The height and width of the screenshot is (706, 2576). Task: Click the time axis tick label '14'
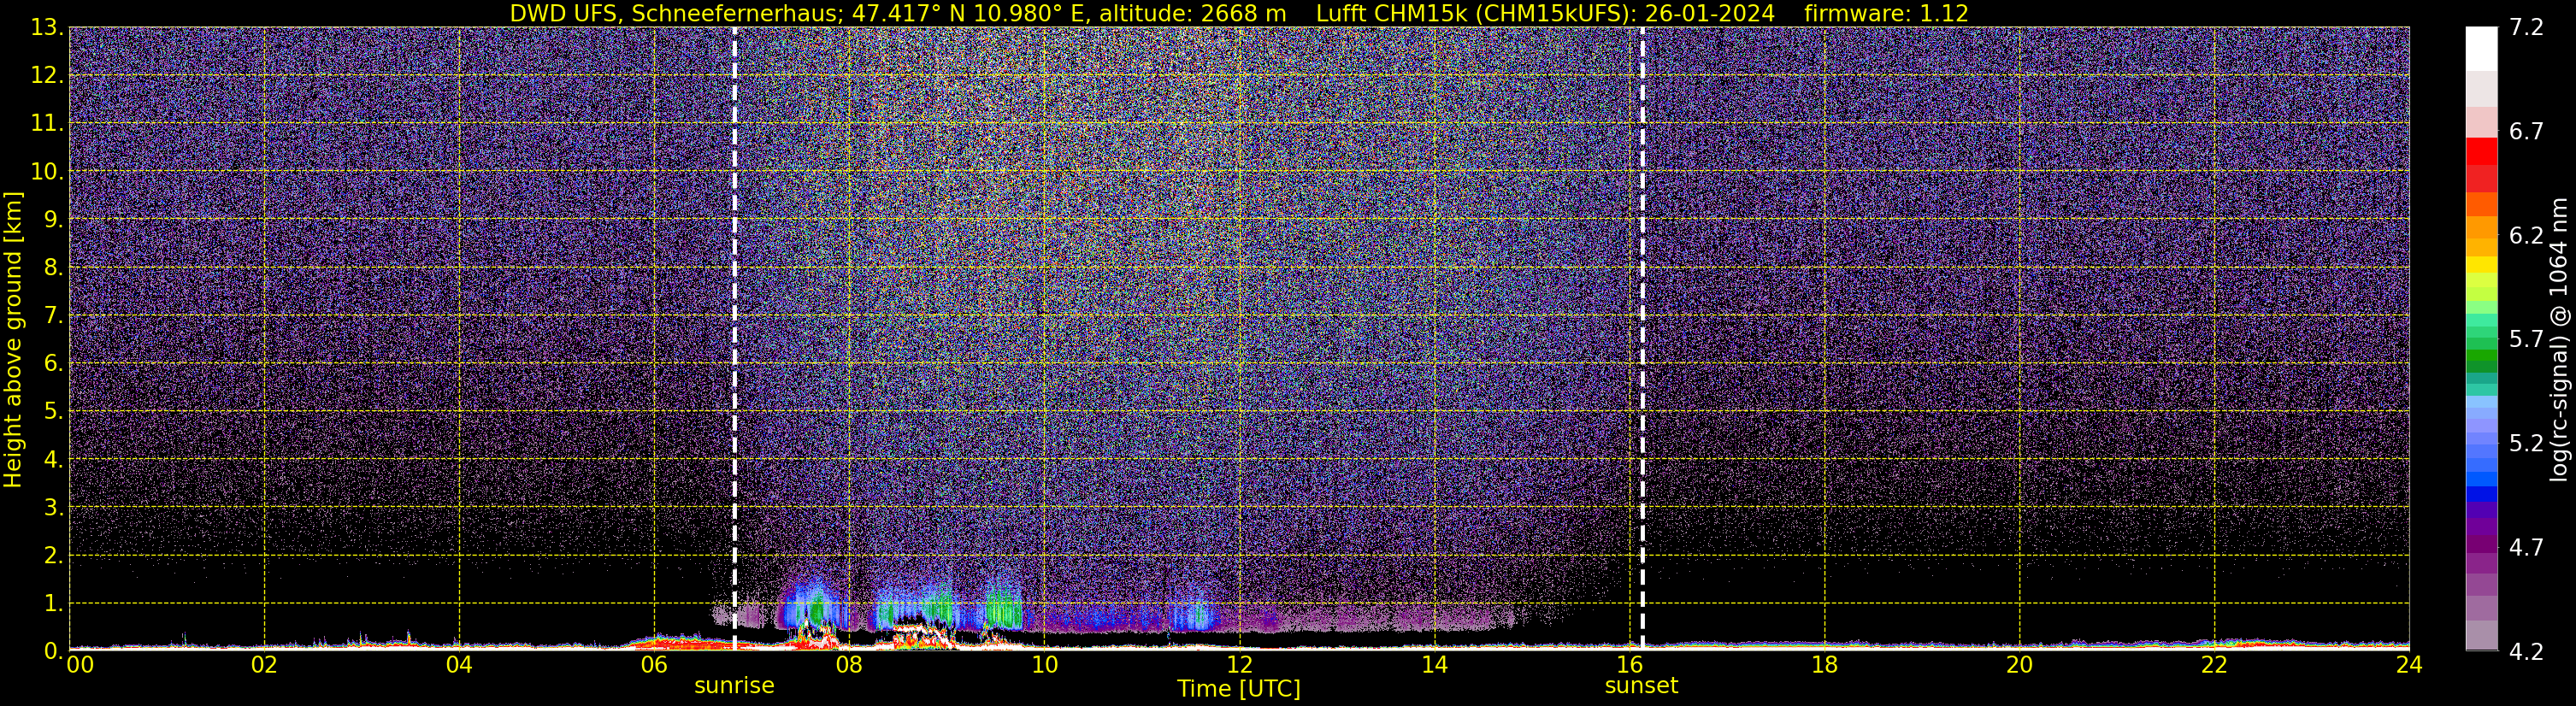coord(1434,665)
